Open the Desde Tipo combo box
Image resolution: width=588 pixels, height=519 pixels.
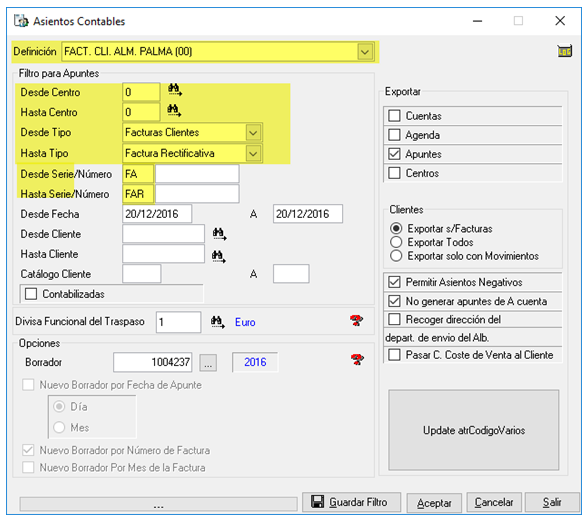(x=254, y=133)
